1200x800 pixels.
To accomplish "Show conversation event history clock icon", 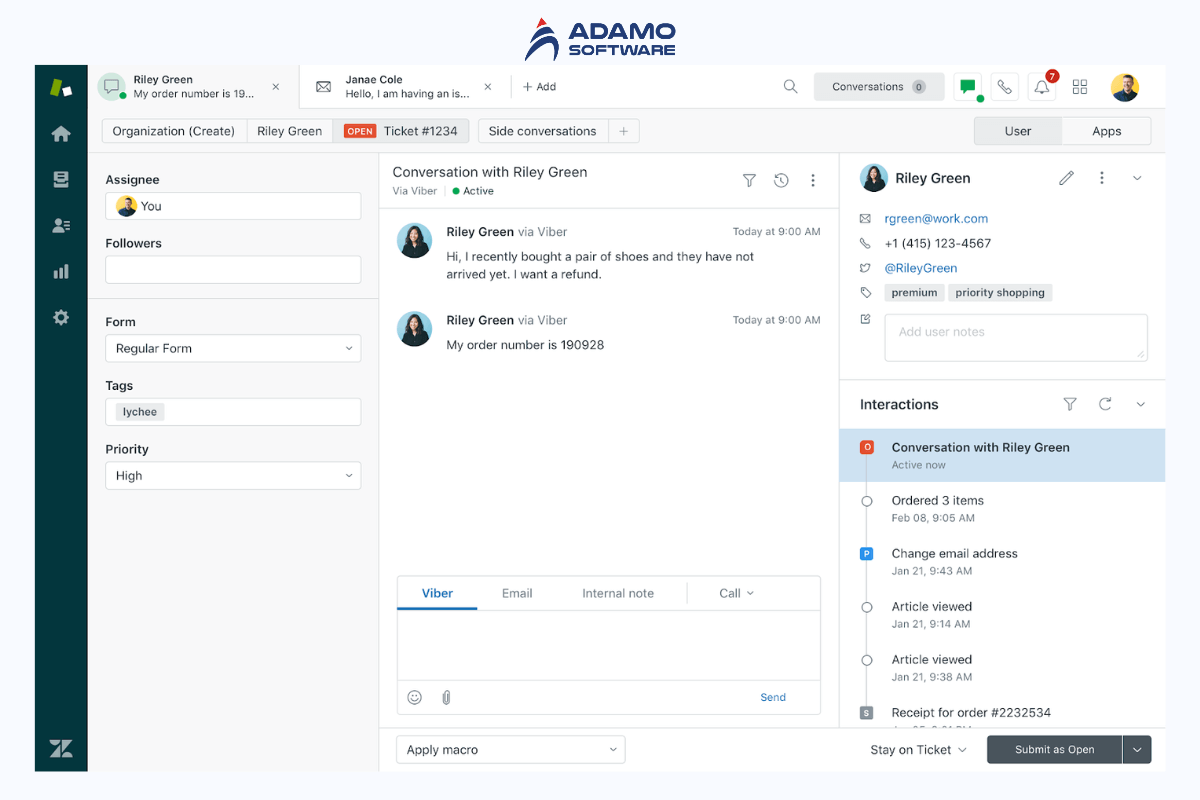I will point(781,180).
